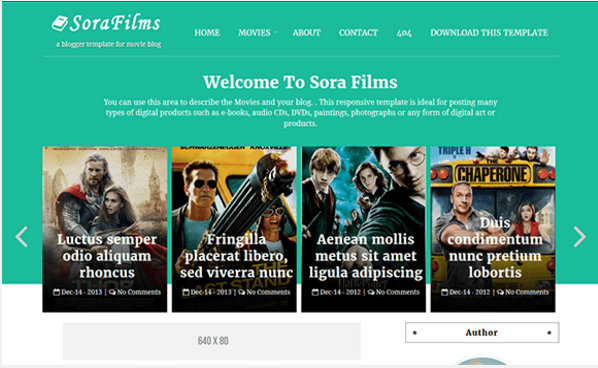Expand the Movies menu dropdown arrow
The height and width of the screenshot is (368, 598).
point(275,33)
